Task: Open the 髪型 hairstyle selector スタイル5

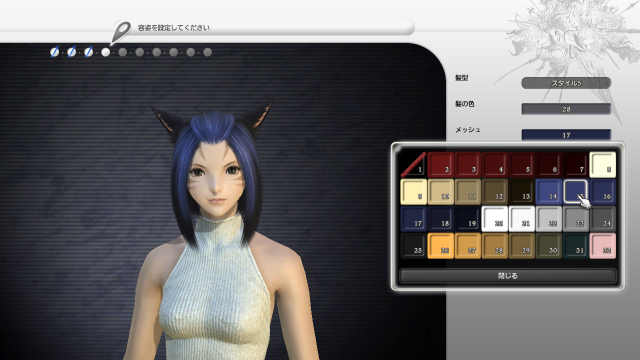Action: pyautogui.click(x=566, y=83)
